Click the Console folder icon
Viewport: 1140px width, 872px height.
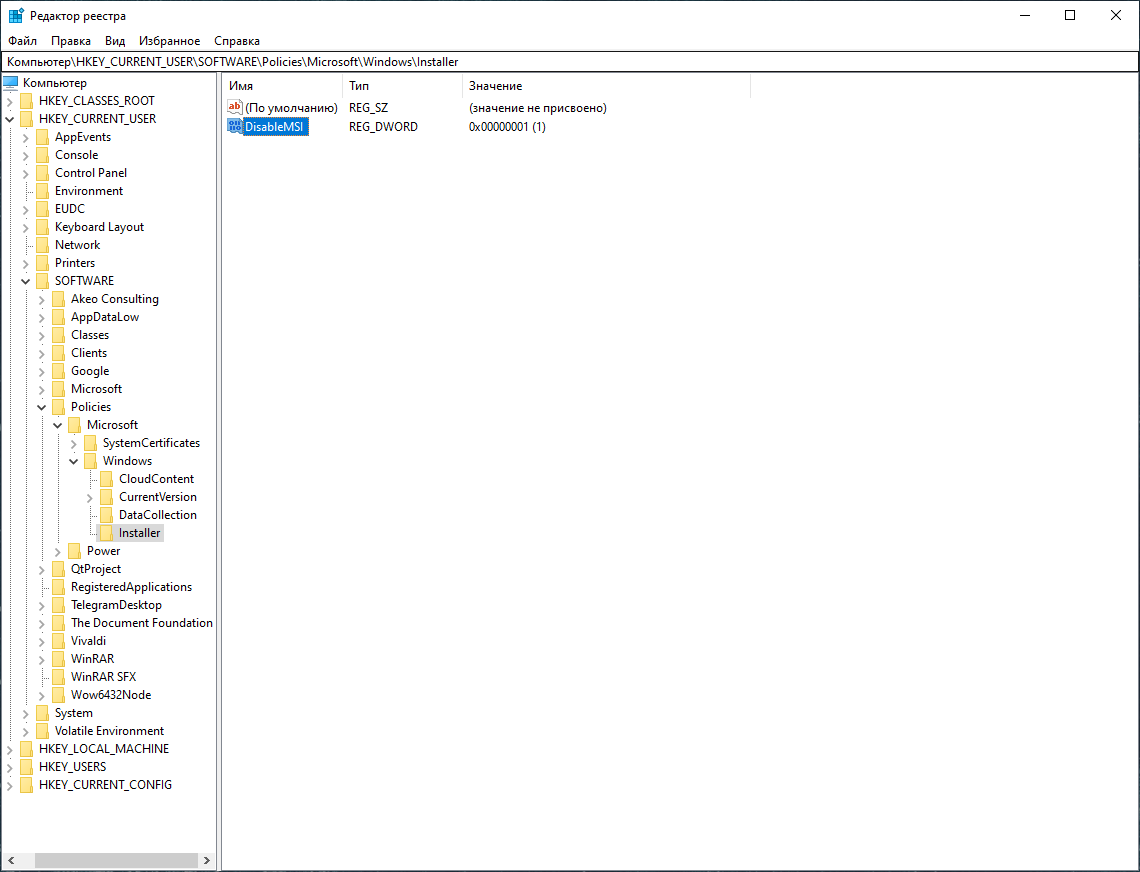[43, 155]
